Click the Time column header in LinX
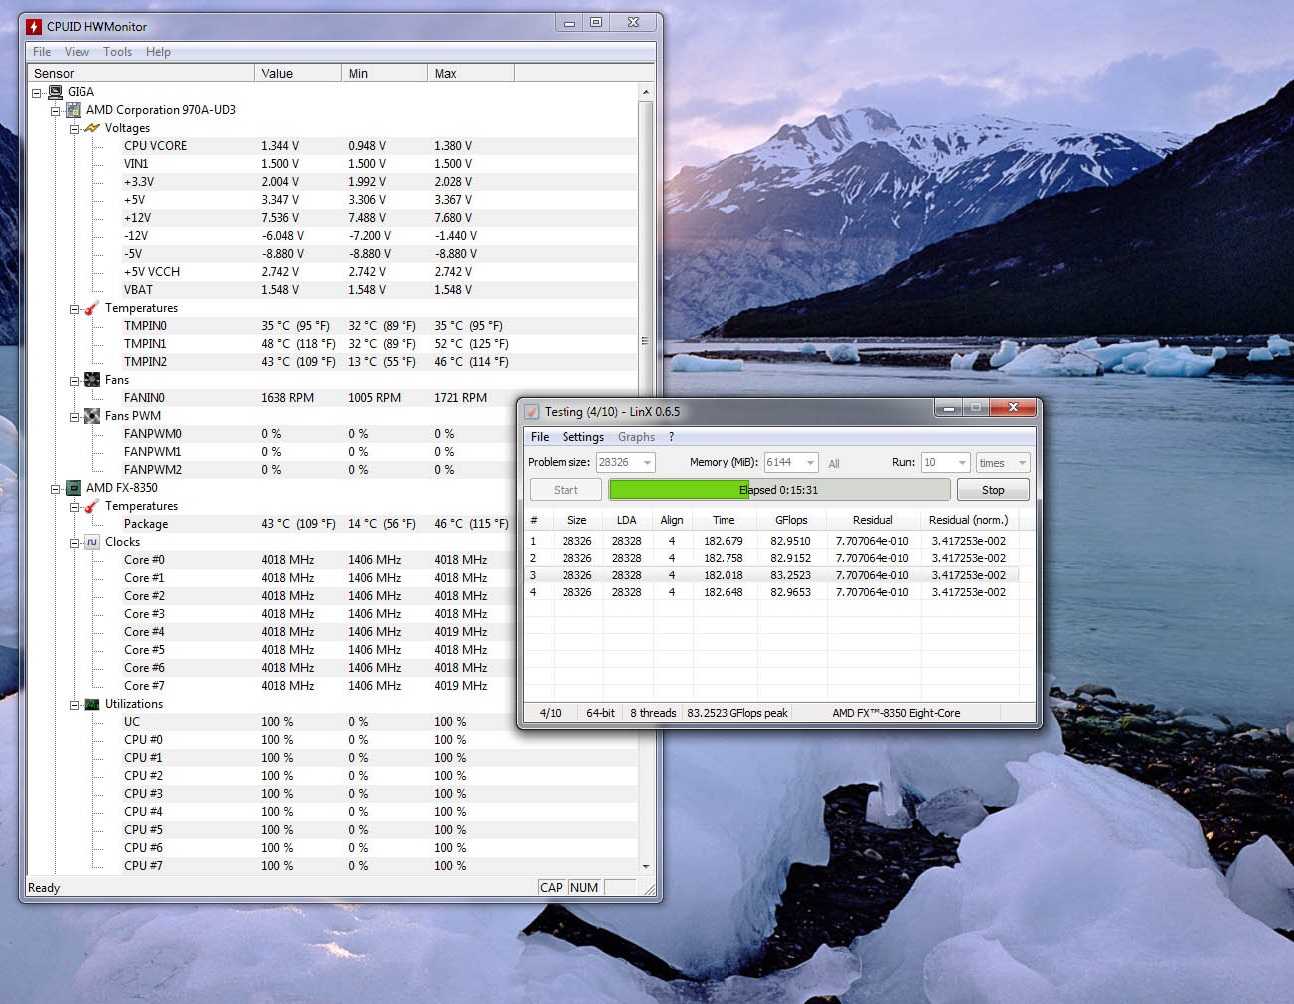The height and width of the screenshot is (1004, 1294). tap(724, 520)
